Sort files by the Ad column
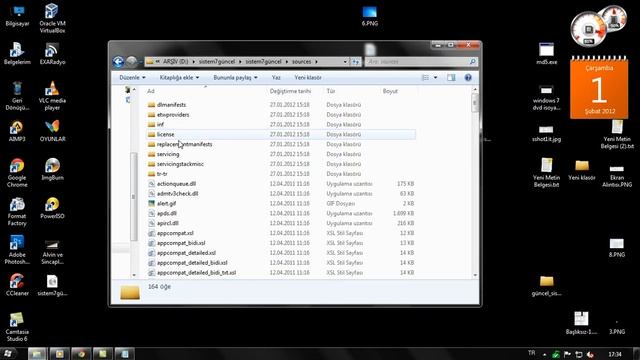The image size is (640, 360). (205, 91)
